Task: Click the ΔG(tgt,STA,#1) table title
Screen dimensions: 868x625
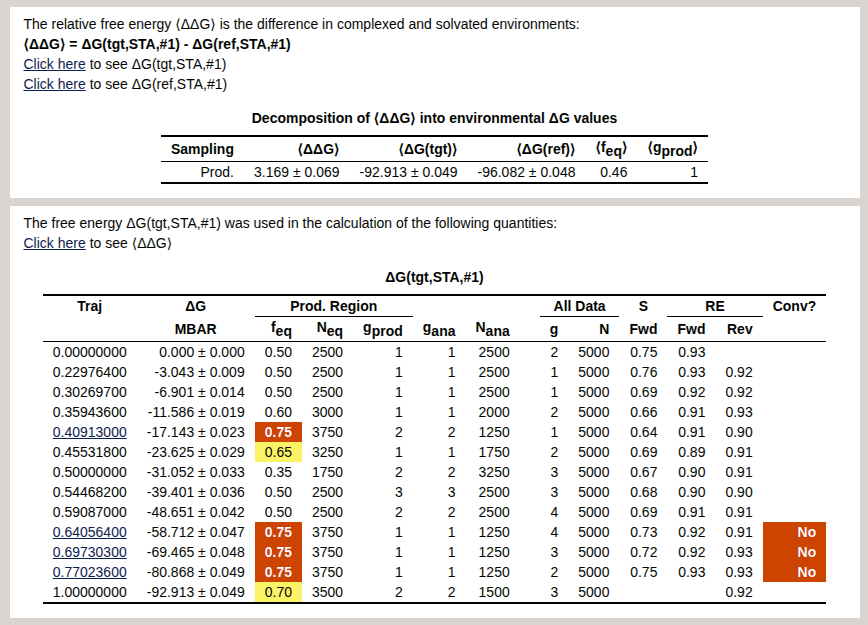Action: [x=434, y=277]
